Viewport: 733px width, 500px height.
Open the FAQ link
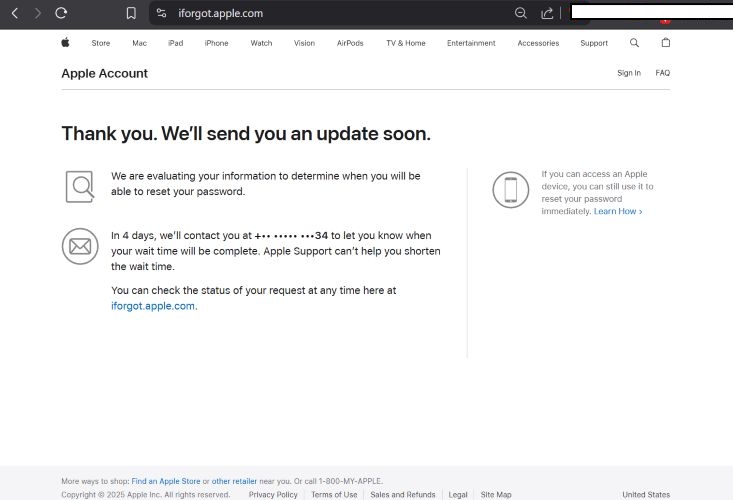coord(662,73)
